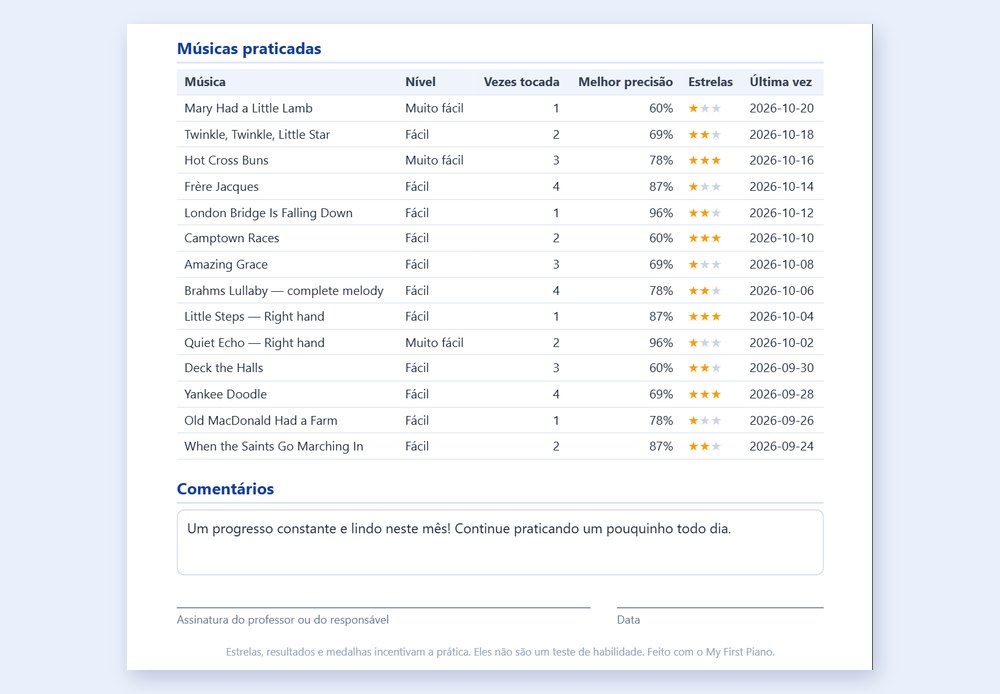Select the Data label under the signature line
Viewport: 1000px width, 694px height.
628,619
